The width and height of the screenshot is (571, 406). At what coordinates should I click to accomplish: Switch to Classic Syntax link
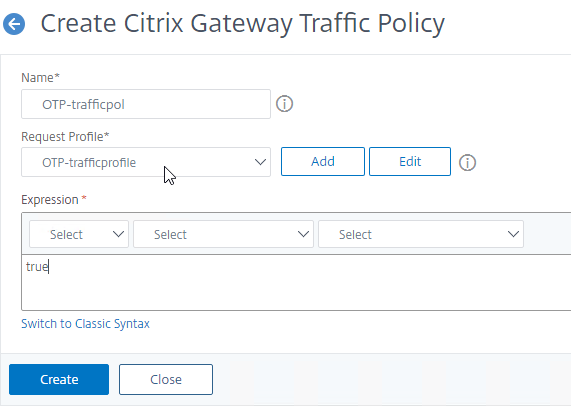(85, 324)
